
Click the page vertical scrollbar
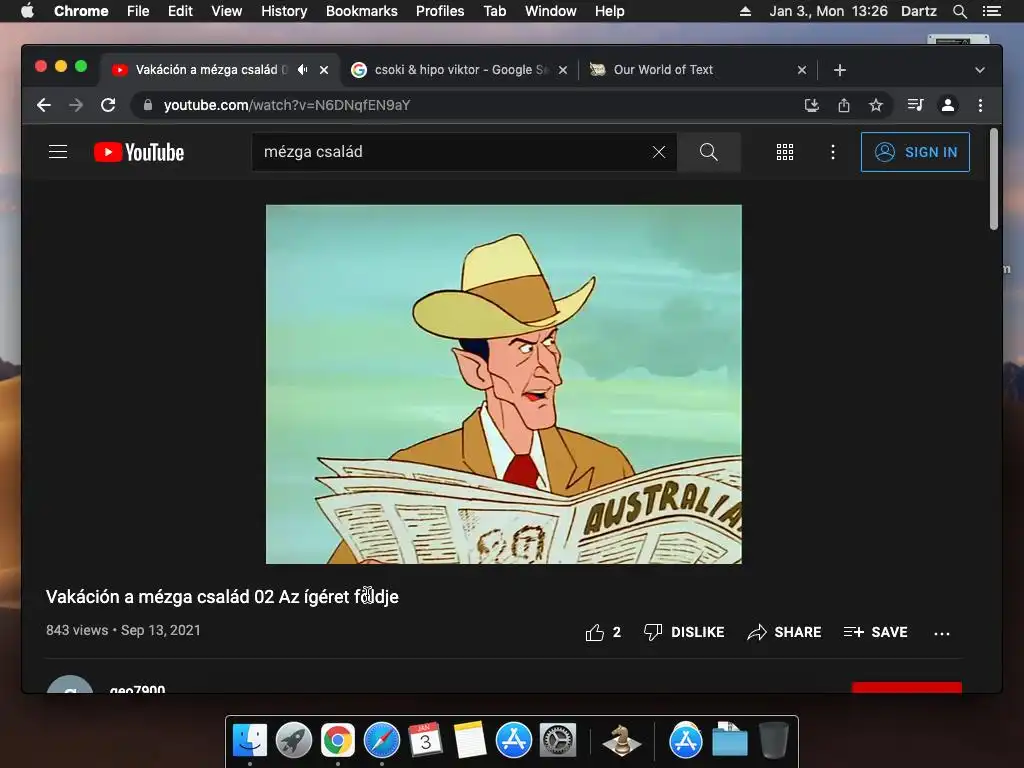(994, 180)
